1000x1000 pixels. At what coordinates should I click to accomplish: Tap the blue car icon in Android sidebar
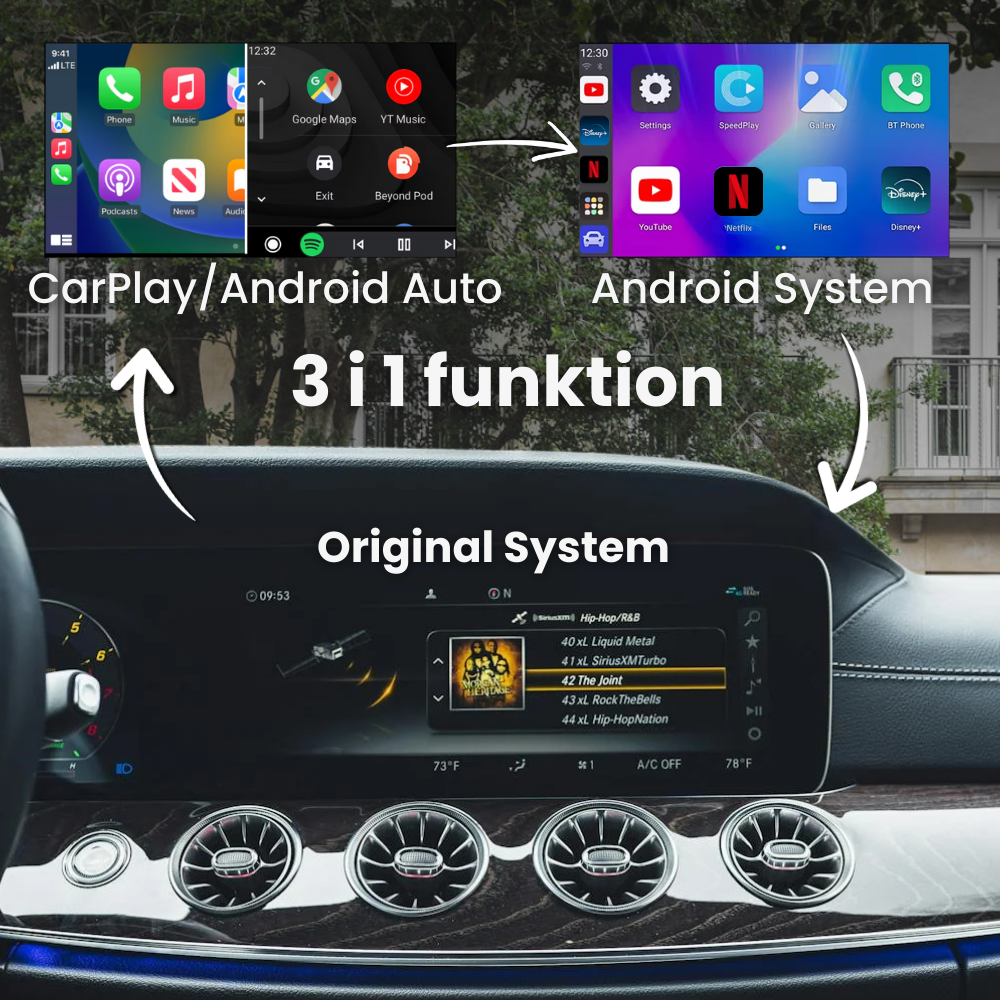594,239
